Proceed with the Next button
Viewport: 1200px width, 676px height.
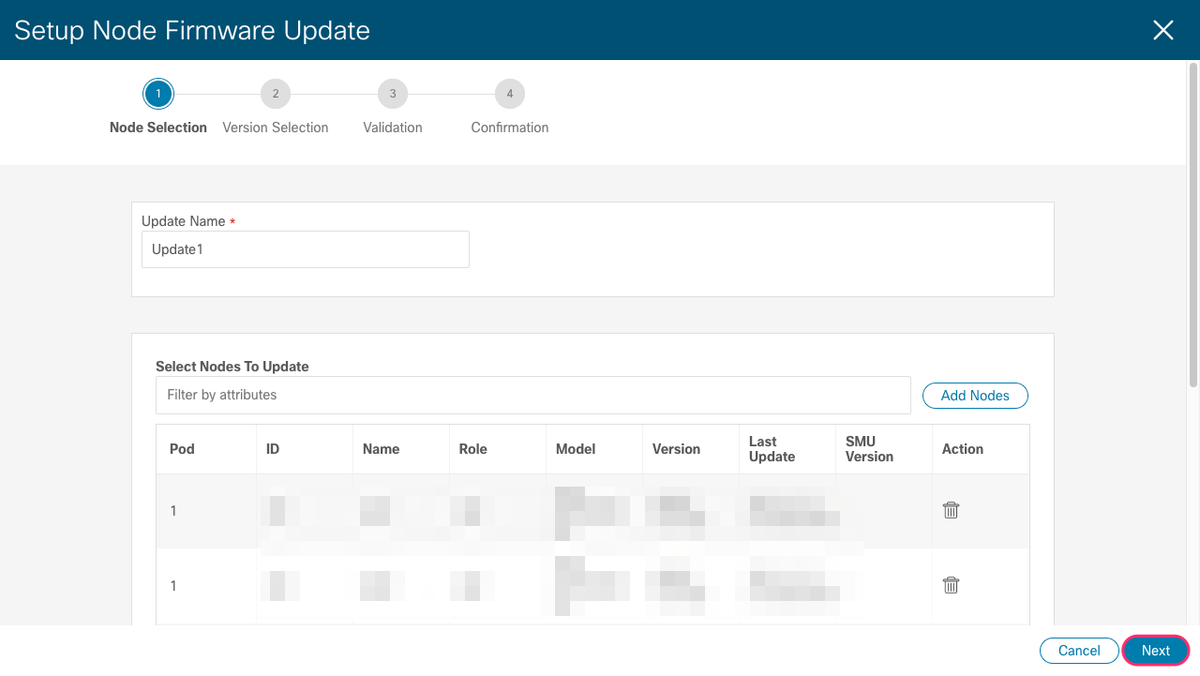coord(1156,650)
